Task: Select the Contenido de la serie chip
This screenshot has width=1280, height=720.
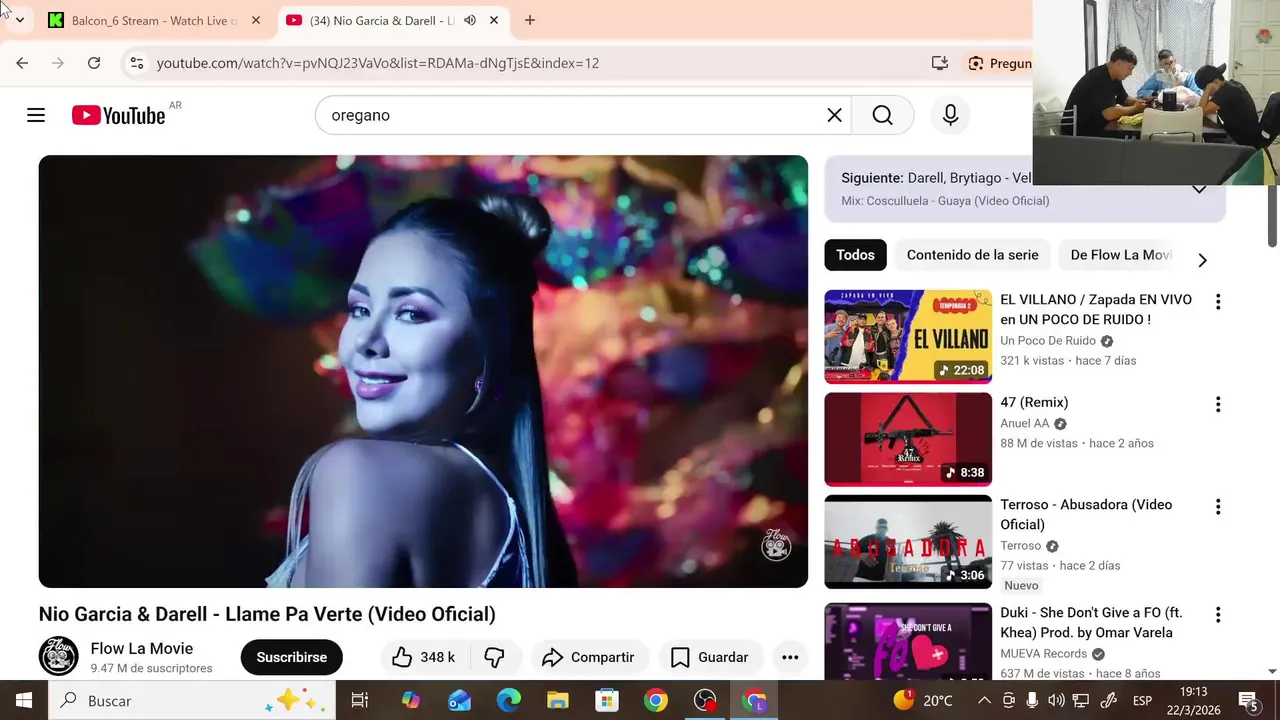Action: pos(972,255)
